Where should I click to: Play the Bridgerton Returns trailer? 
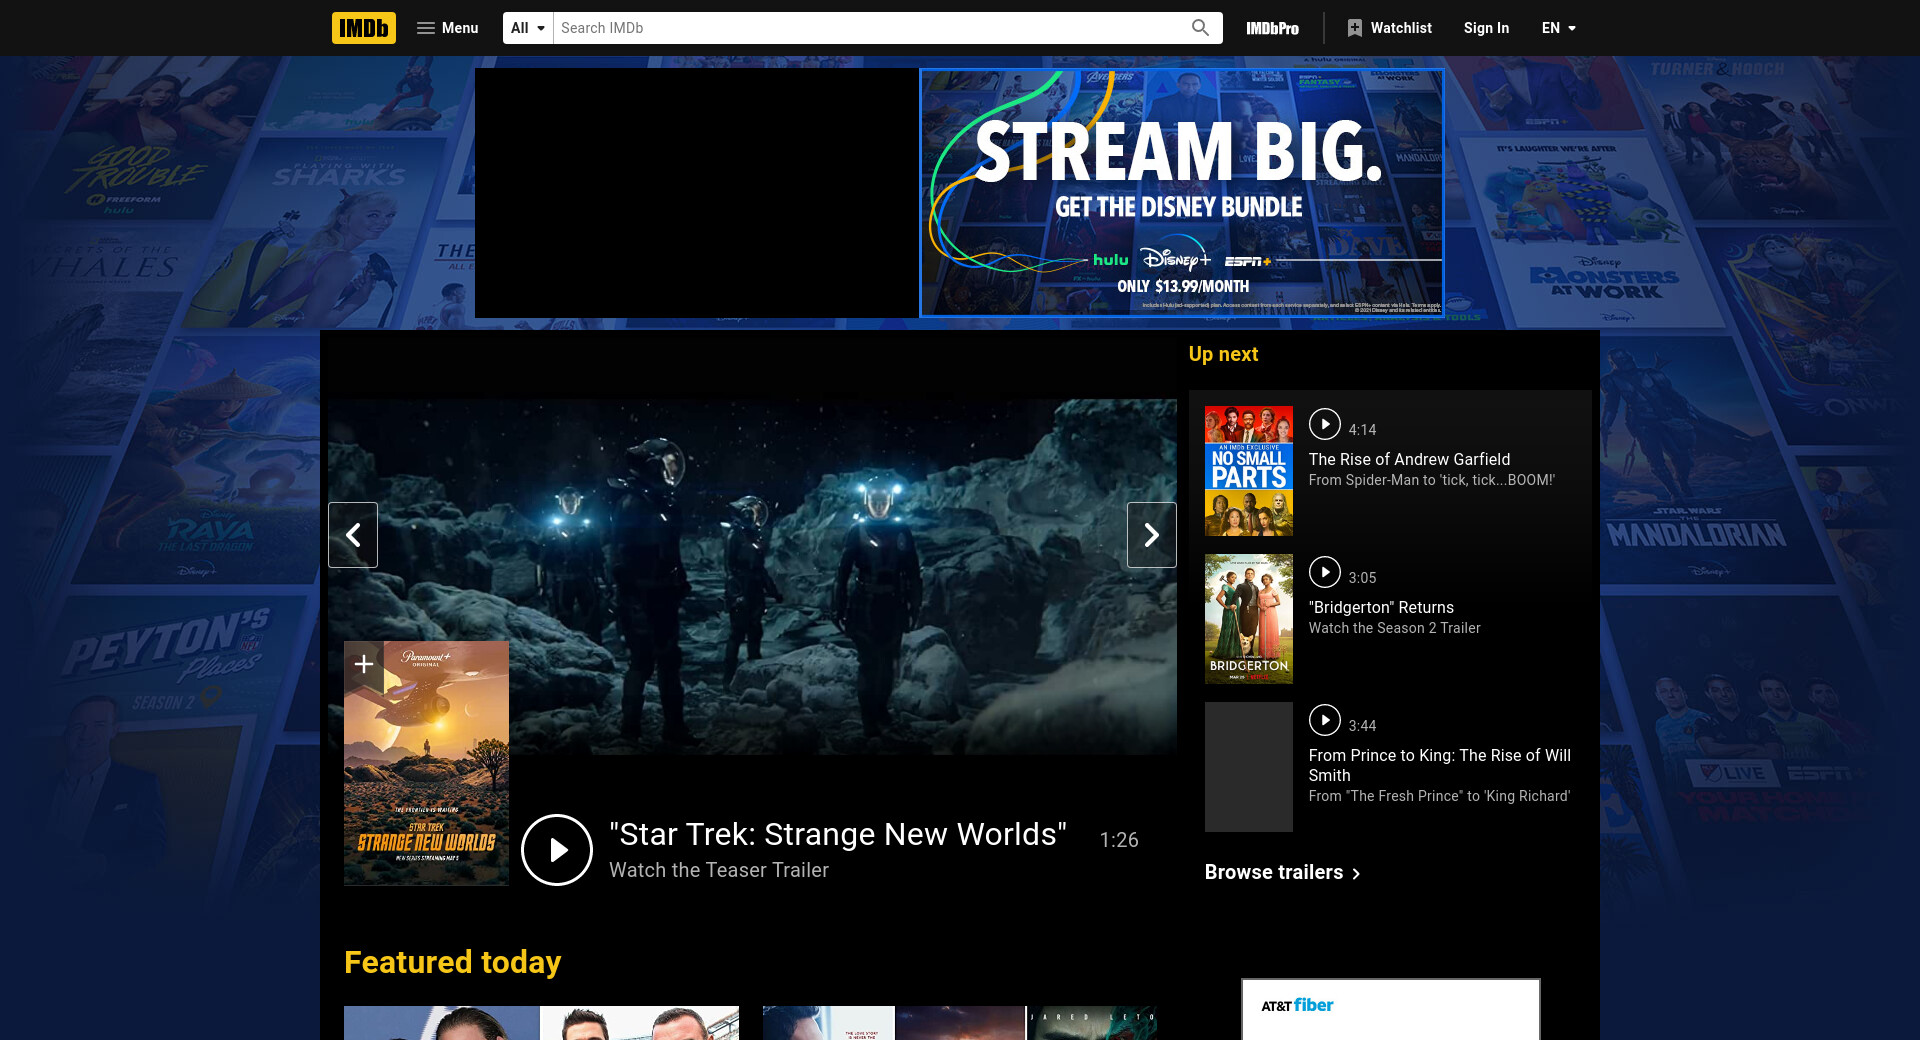1324,572
